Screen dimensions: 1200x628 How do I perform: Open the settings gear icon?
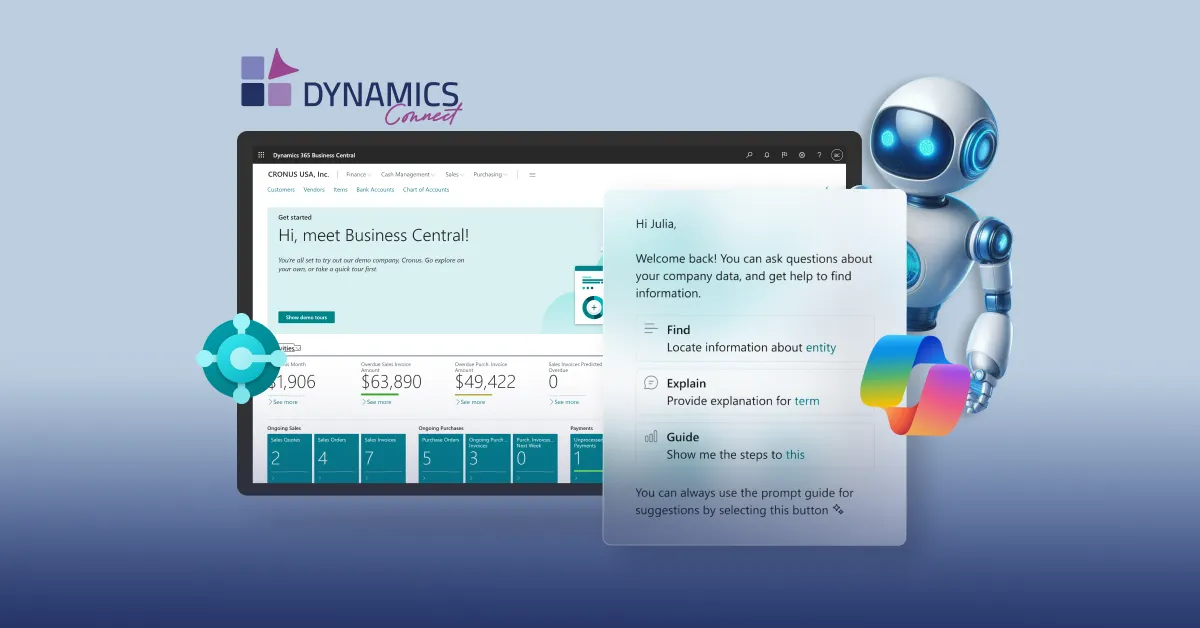tap(802, 155)
